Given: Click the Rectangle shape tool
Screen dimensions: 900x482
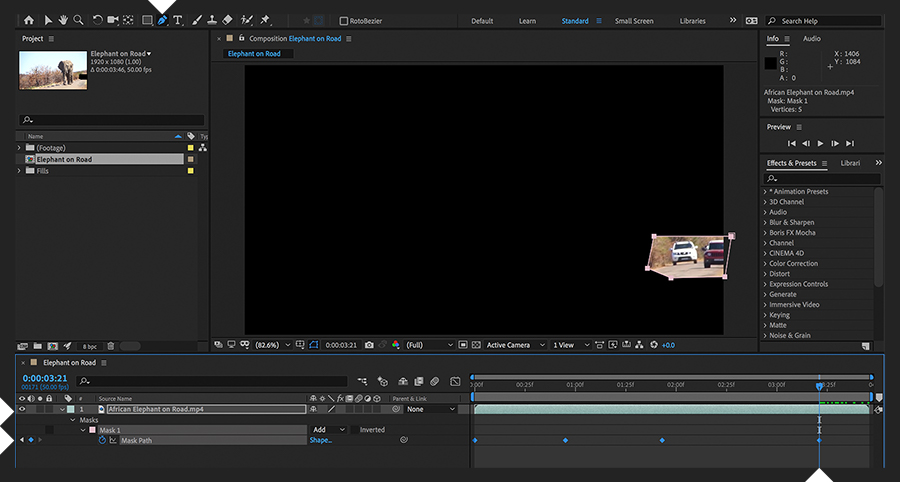Looking at the screenshot, I should pyautogui.click(x=146, y=20).
